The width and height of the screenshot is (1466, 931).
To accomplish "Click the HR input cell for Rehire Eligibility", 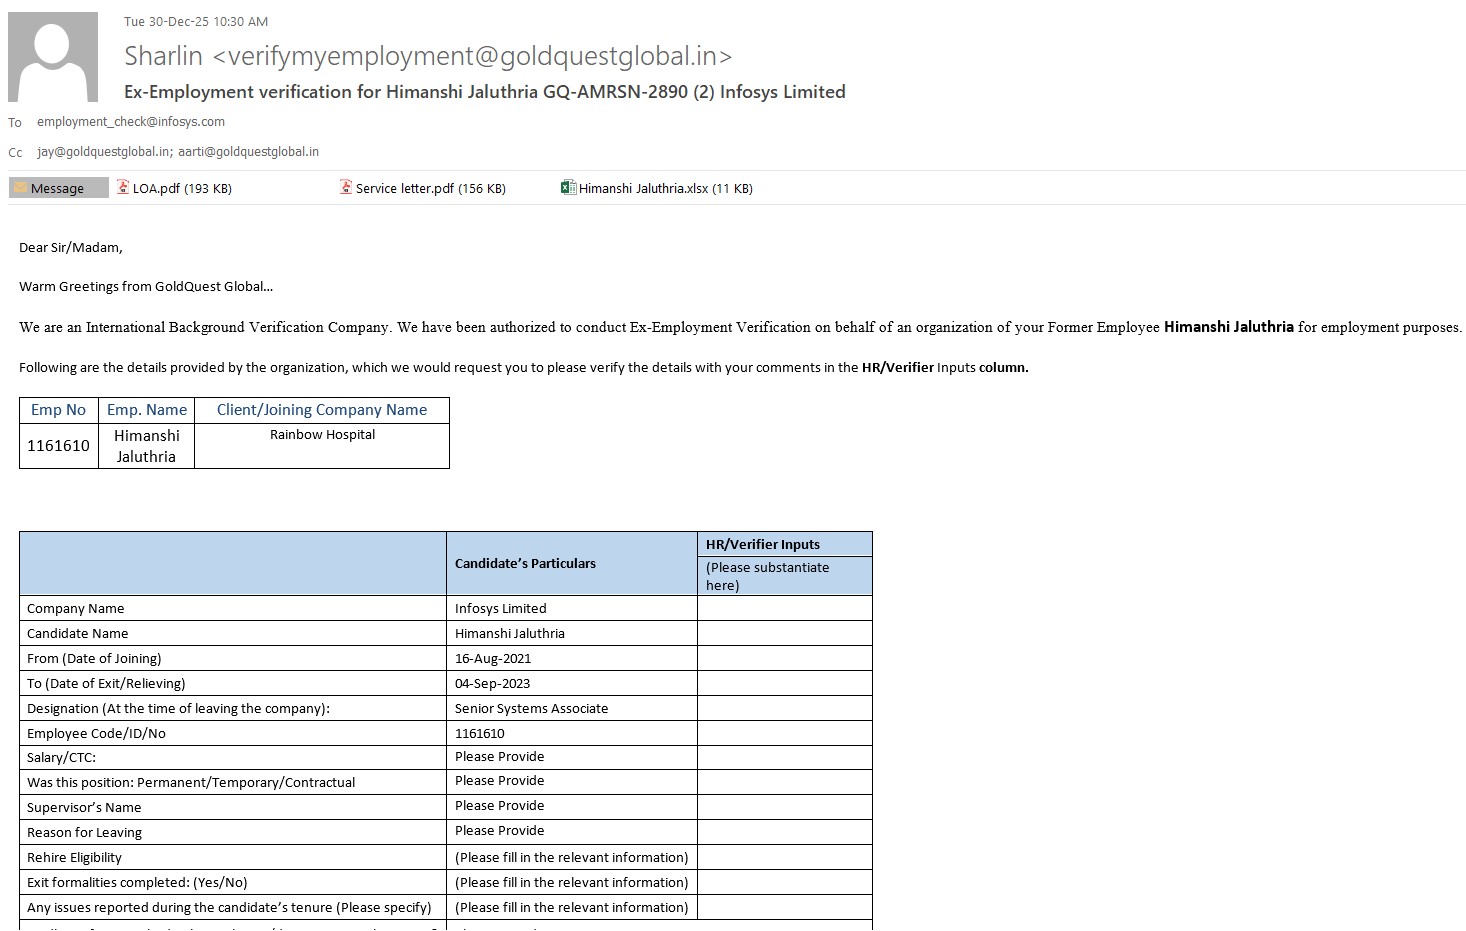I will tap(784, 857).
